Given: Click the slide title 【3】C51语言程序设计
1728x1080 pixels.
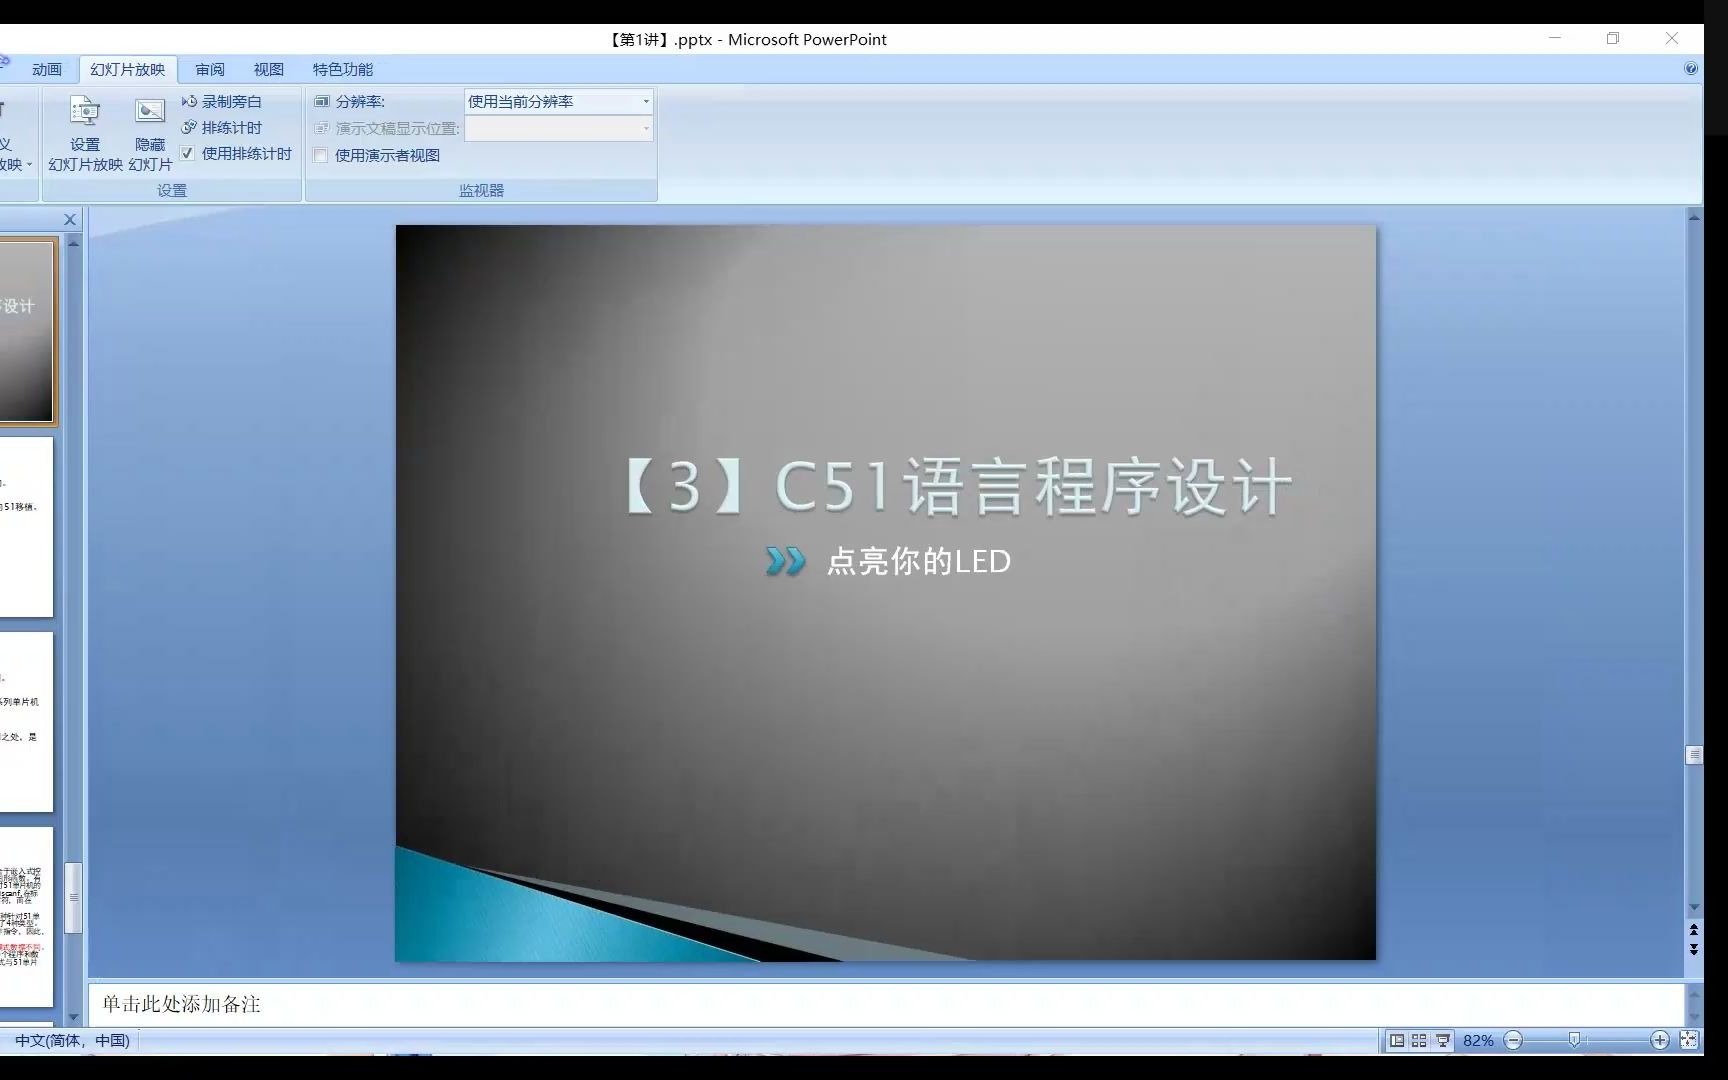Looking at the screenshot, I should tap(957, 486).
